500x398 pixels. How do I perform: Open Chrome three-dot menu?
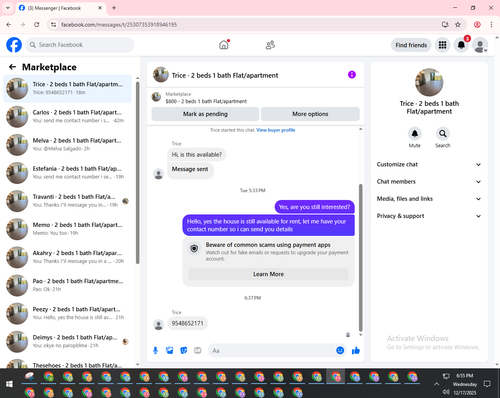(491, 25)
